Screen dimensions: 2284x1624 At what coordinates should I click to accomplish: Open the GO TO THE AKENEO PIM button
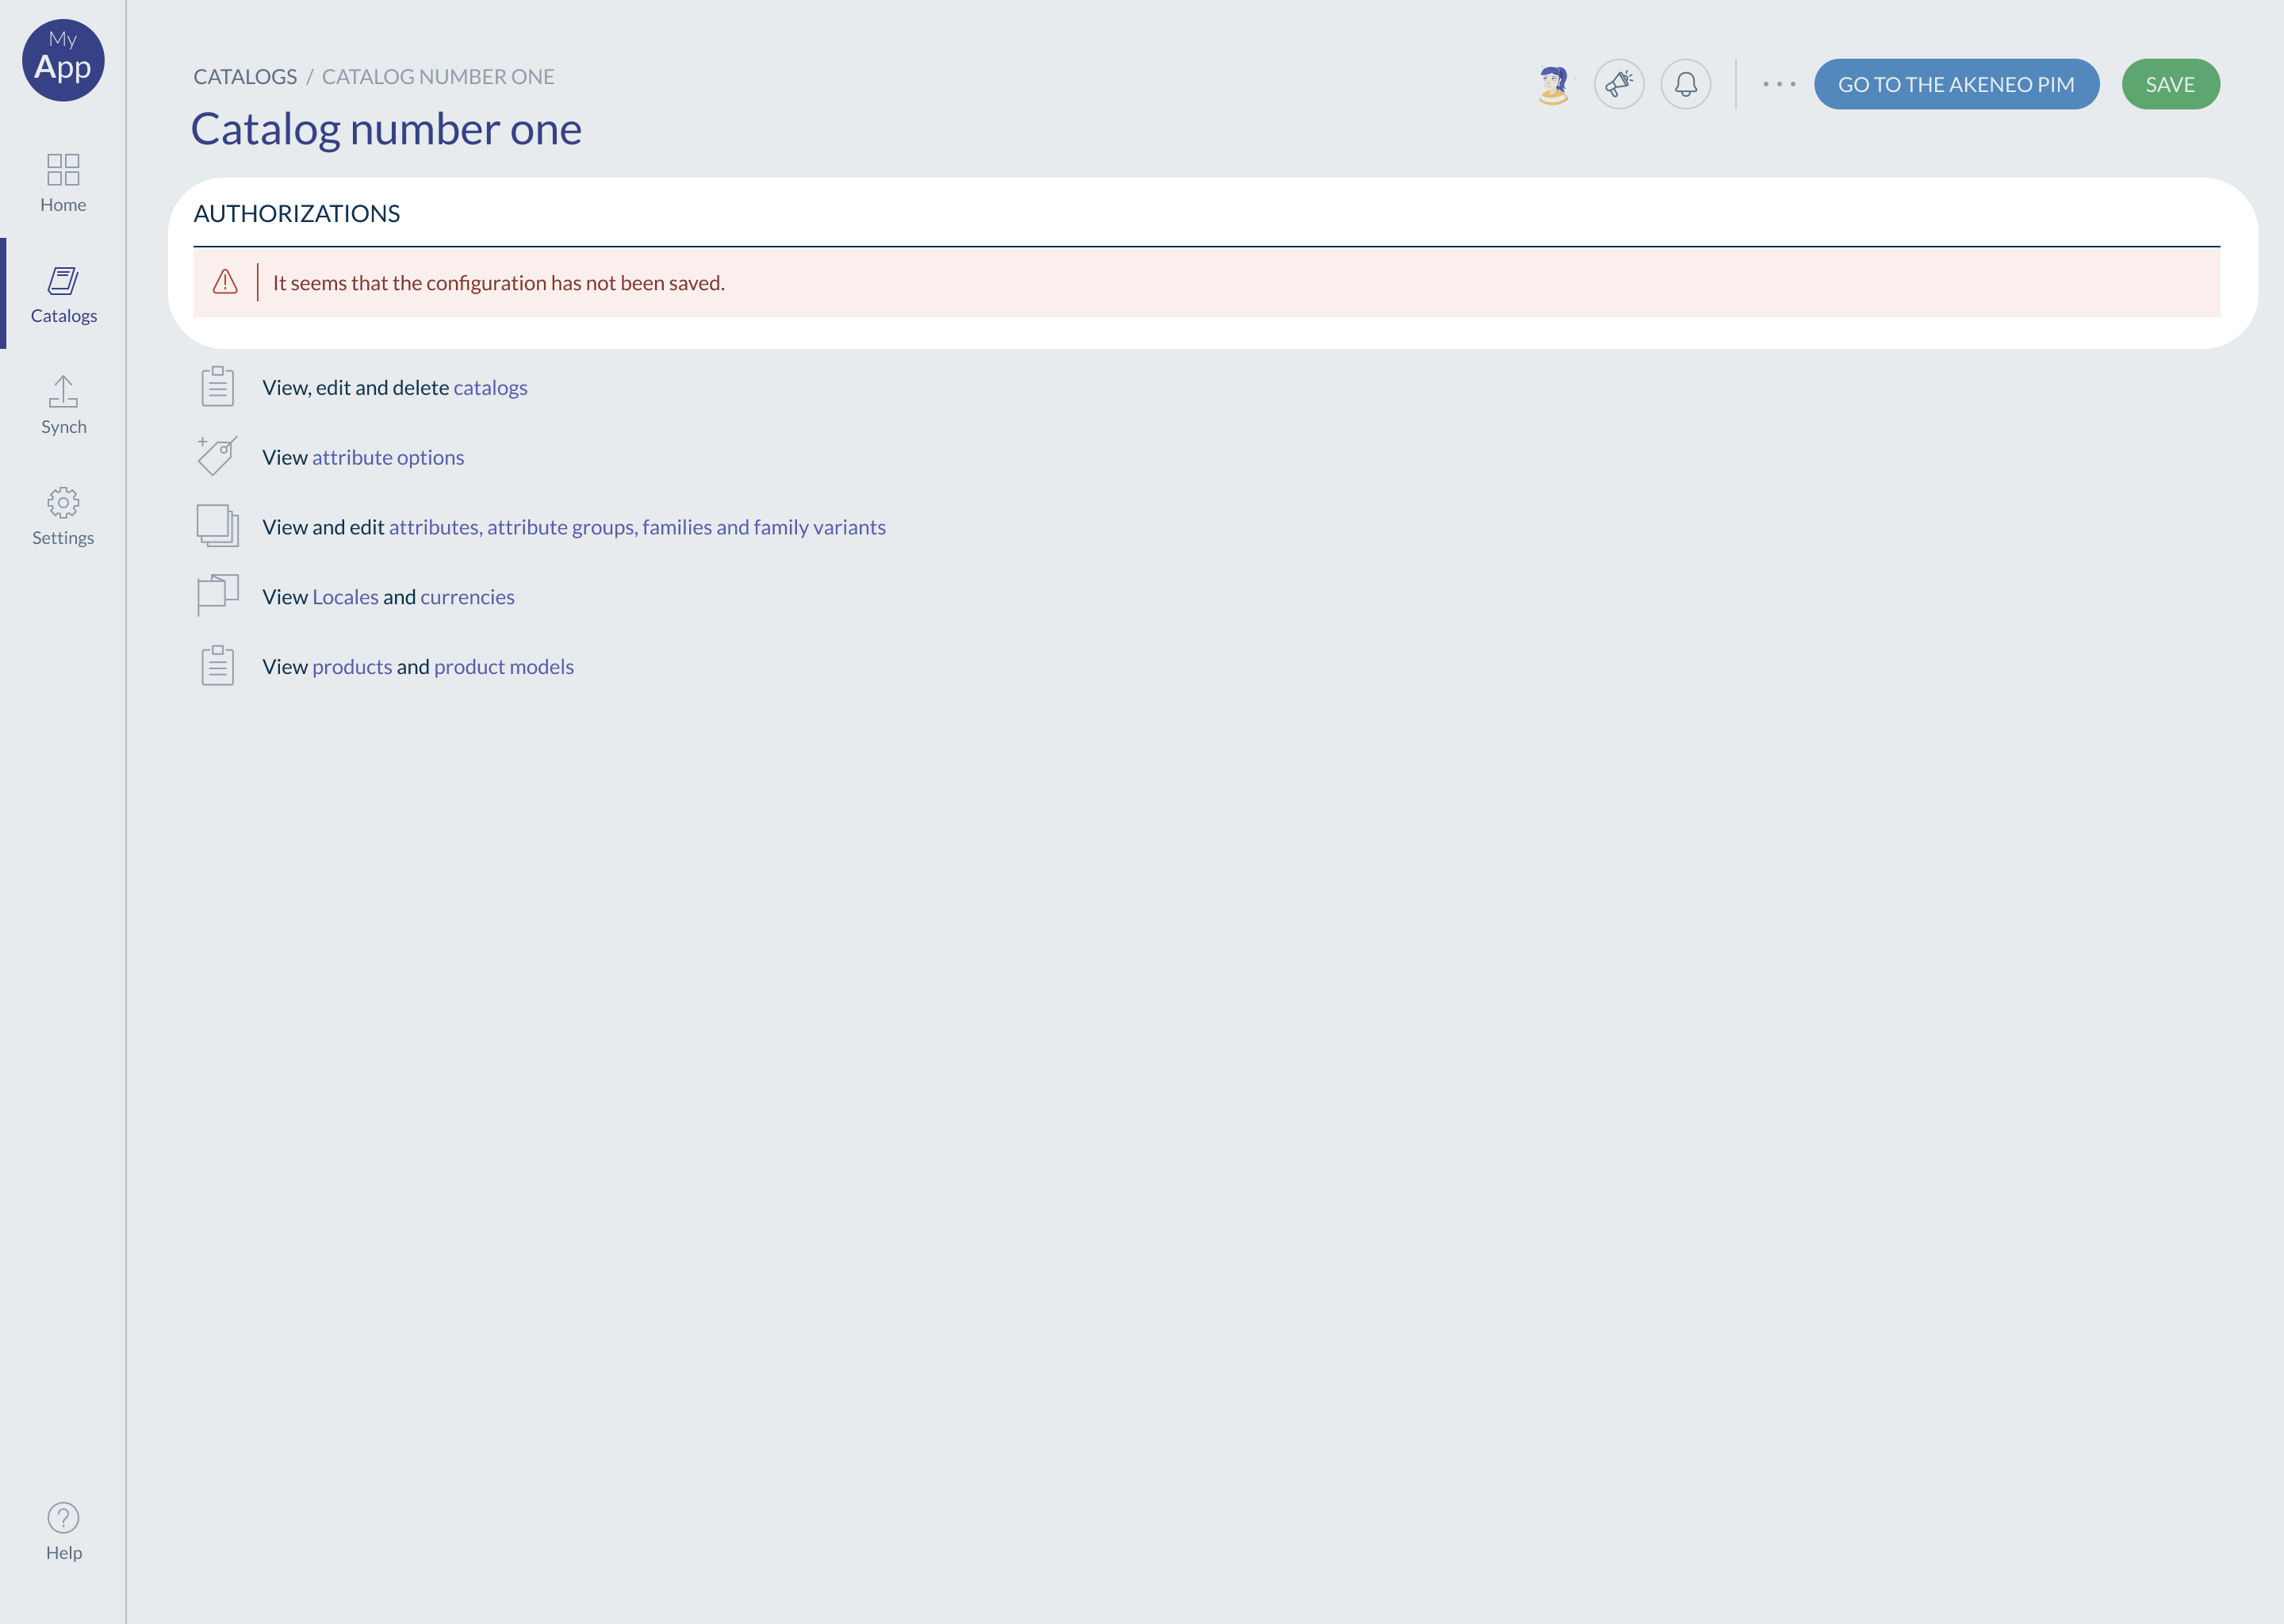pos(1957,82)
